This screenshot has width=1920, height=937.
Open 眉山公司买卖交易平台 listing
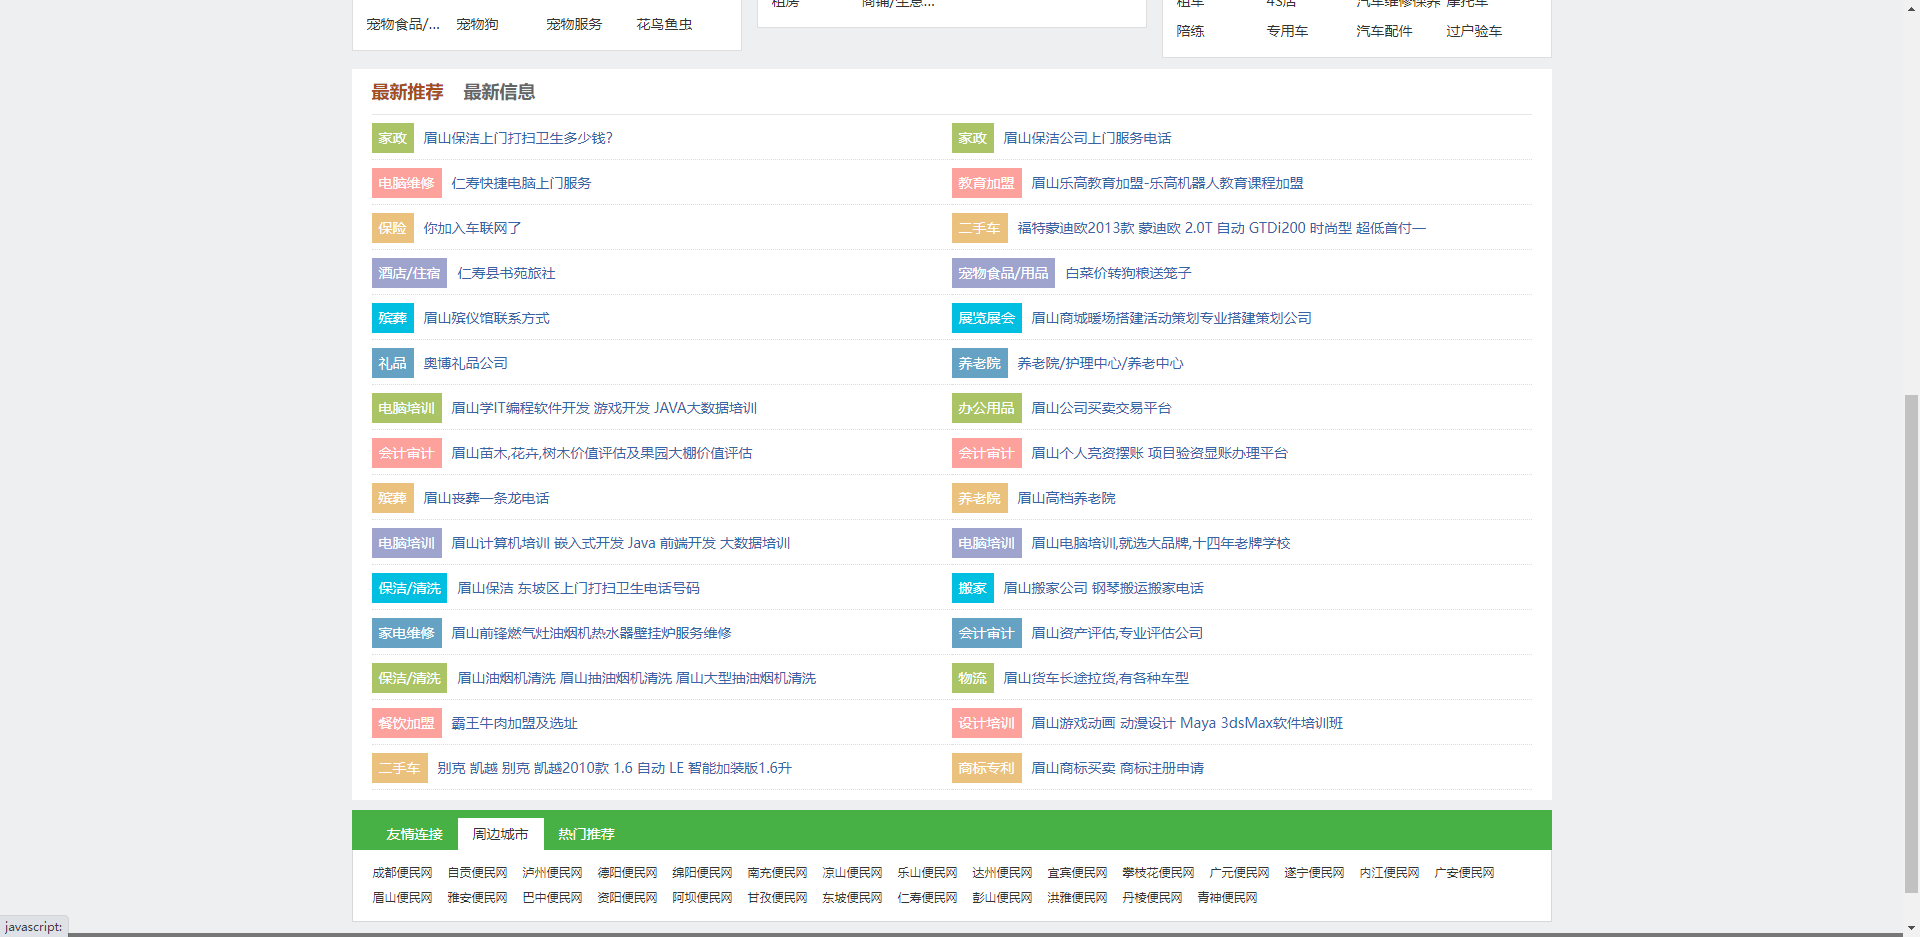[1101, 408]
